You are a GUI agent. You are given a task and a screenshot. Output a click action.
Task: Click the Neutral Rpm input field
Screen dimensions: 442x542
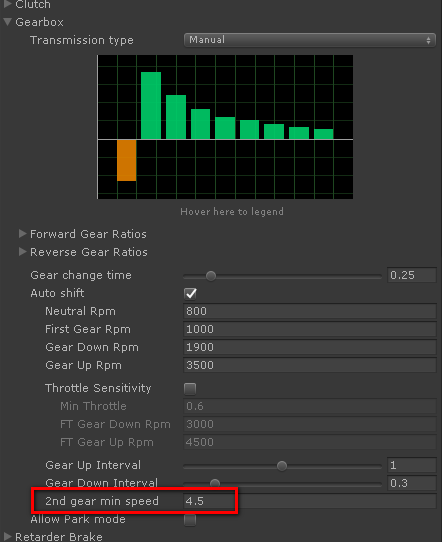pyautogui.click(x=310, y=311)
